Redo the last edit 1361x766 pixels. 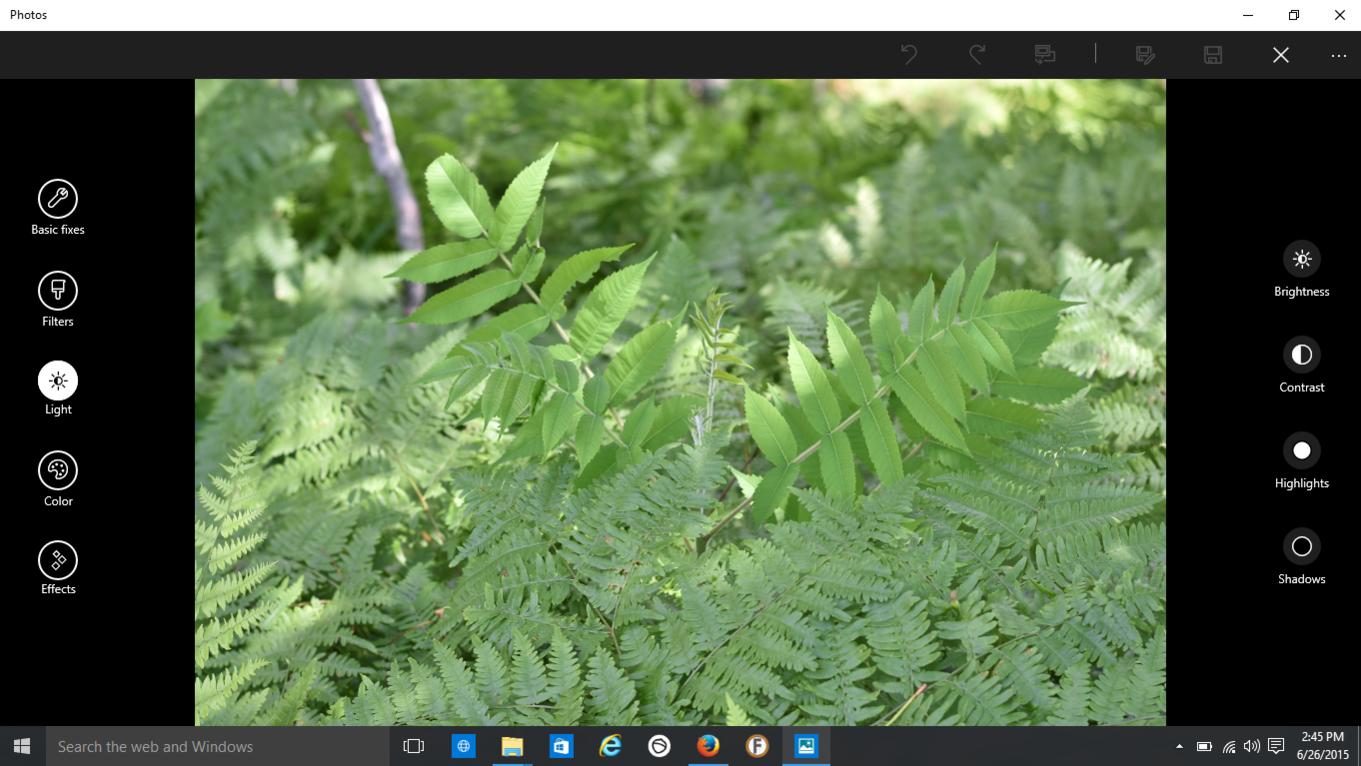point(977,54)
